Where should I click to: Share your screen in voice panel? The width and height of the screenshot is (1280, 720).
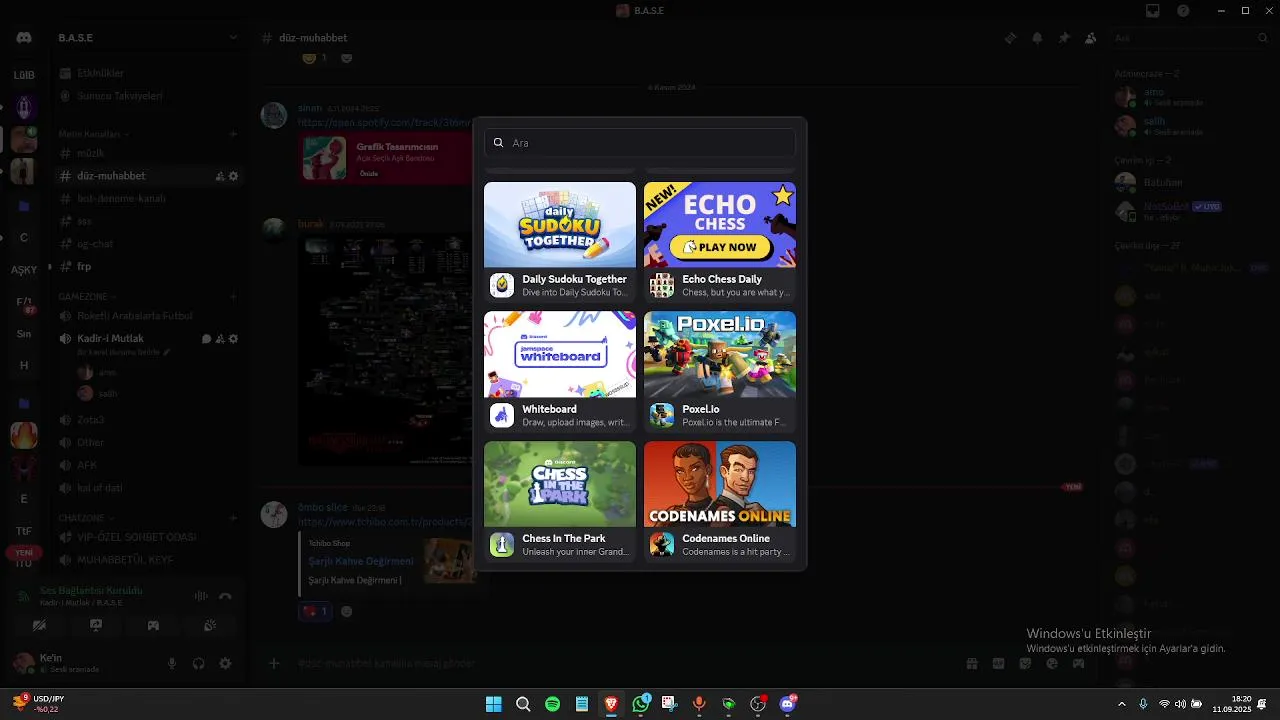(96, 625)
